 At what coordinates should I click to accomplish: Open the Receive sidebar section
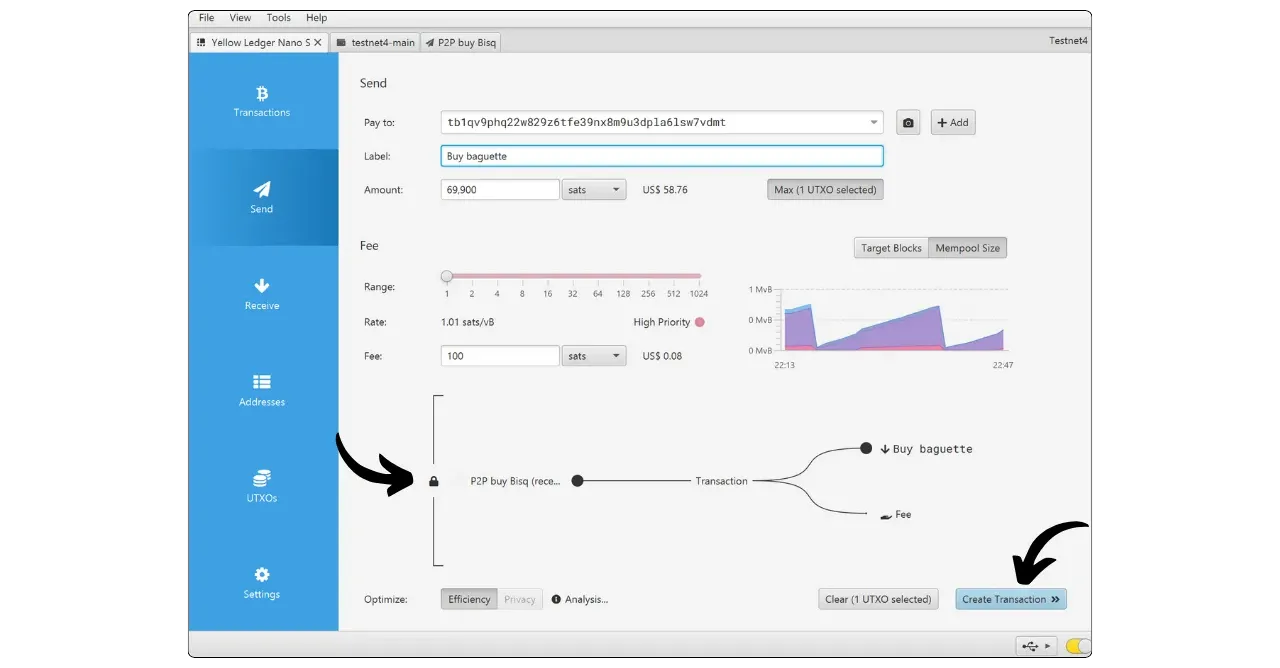[x=262, y=294]
